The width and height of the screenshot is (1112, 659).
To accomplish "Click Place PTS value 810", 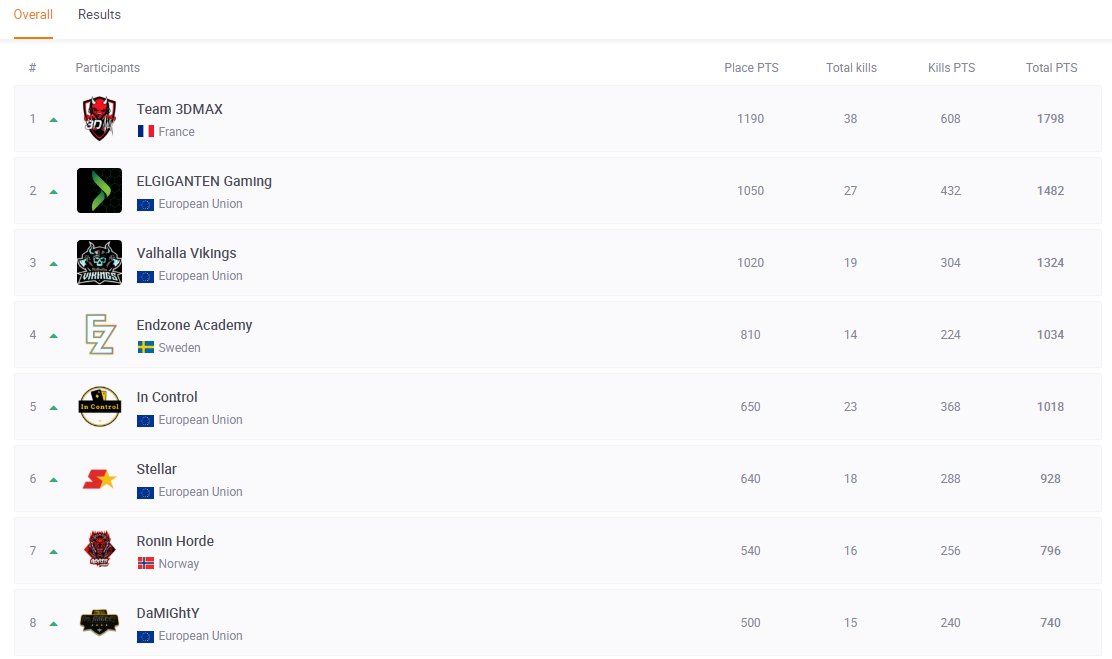I will tap(750, 334).
